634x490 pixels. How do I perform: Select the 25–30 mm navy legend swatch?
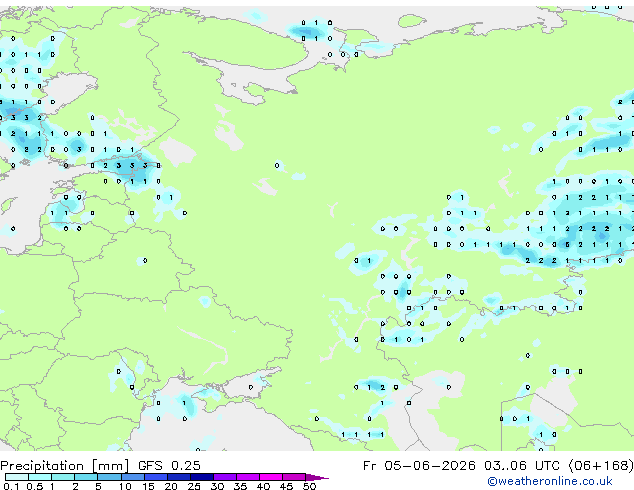201,477
